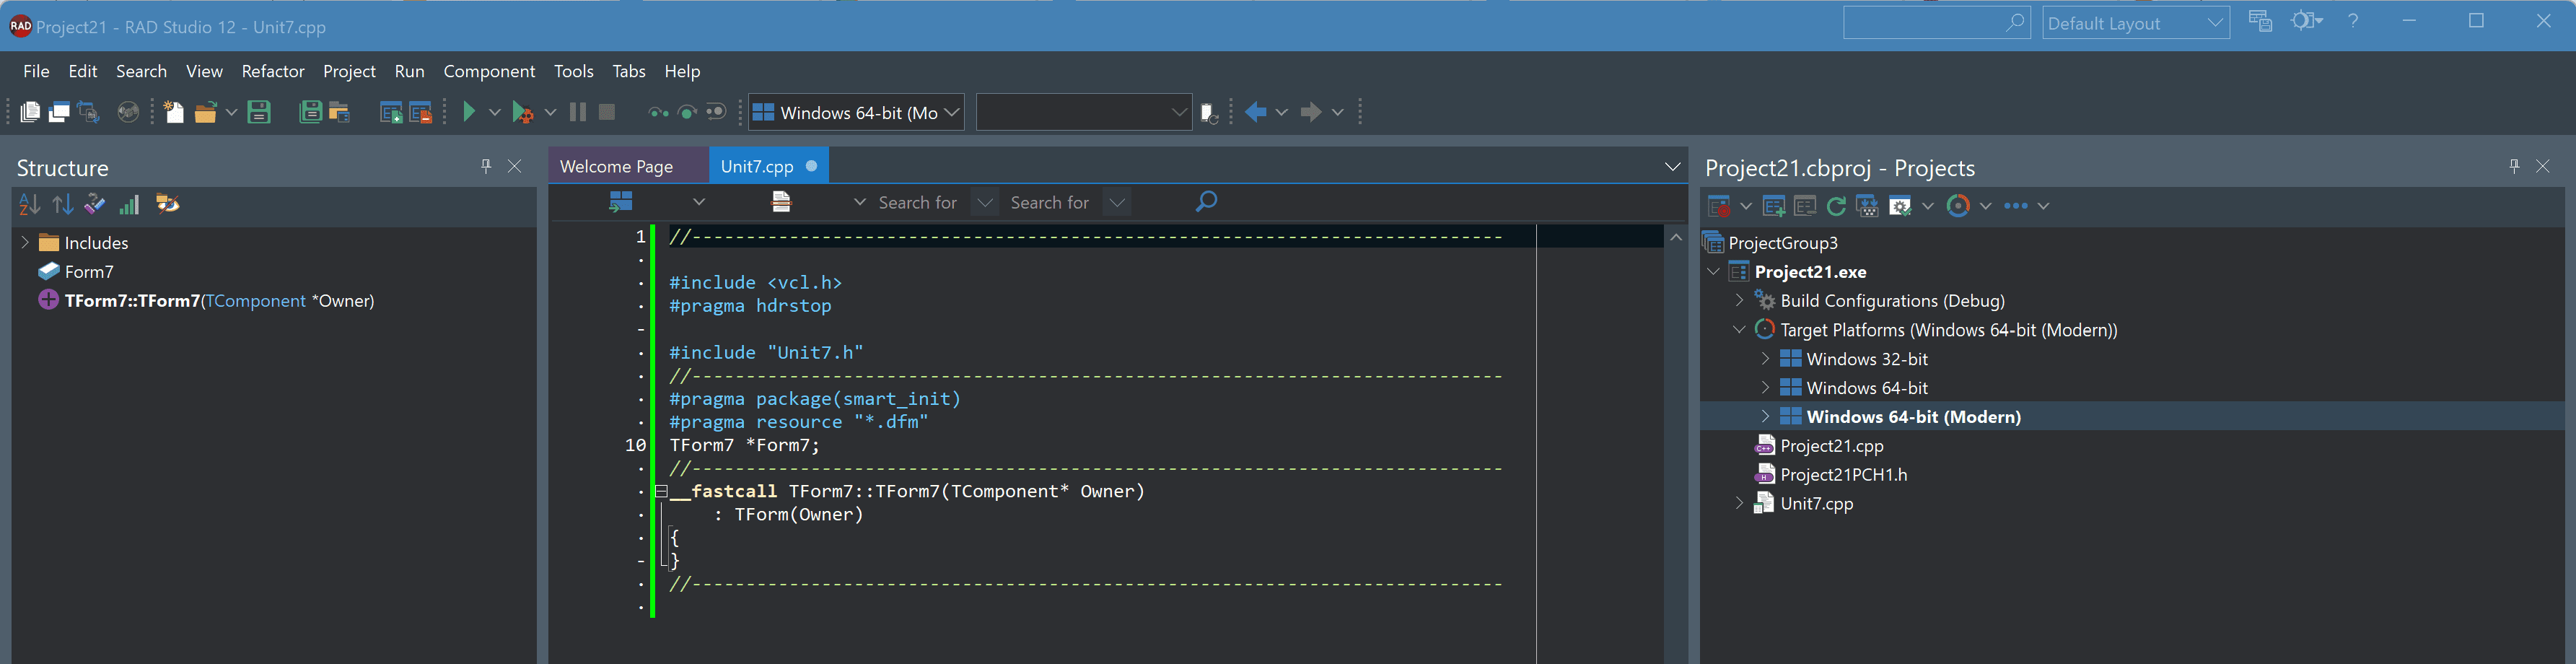Click the build groups gear icon in Projects

click(x=1900, y=206)
